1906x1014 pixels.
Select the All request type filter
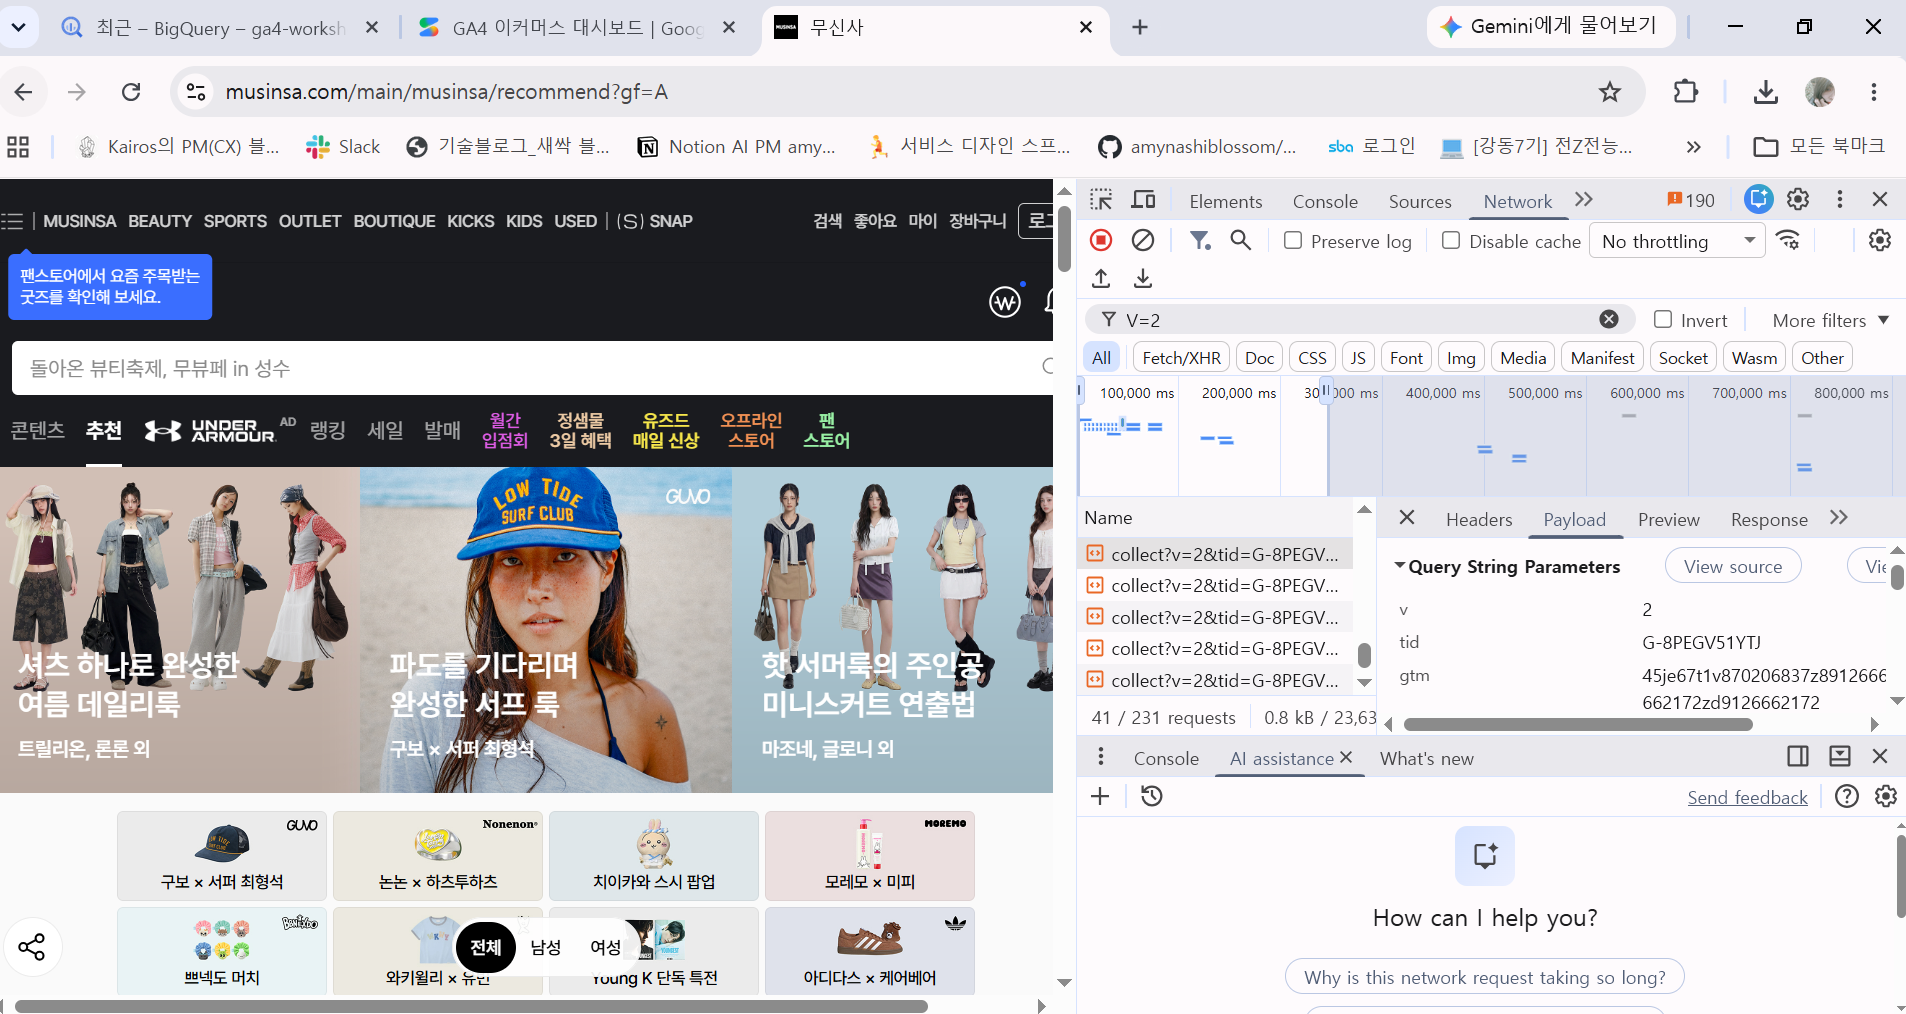pyautogui.click(x=1102, y=358)
